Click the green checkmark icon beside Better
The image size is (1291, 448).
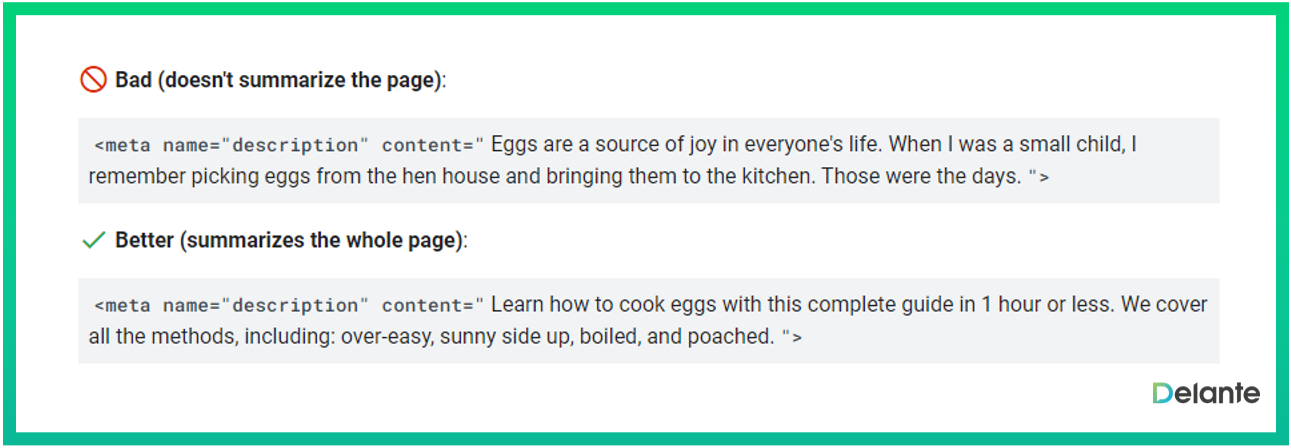[94, 240]
